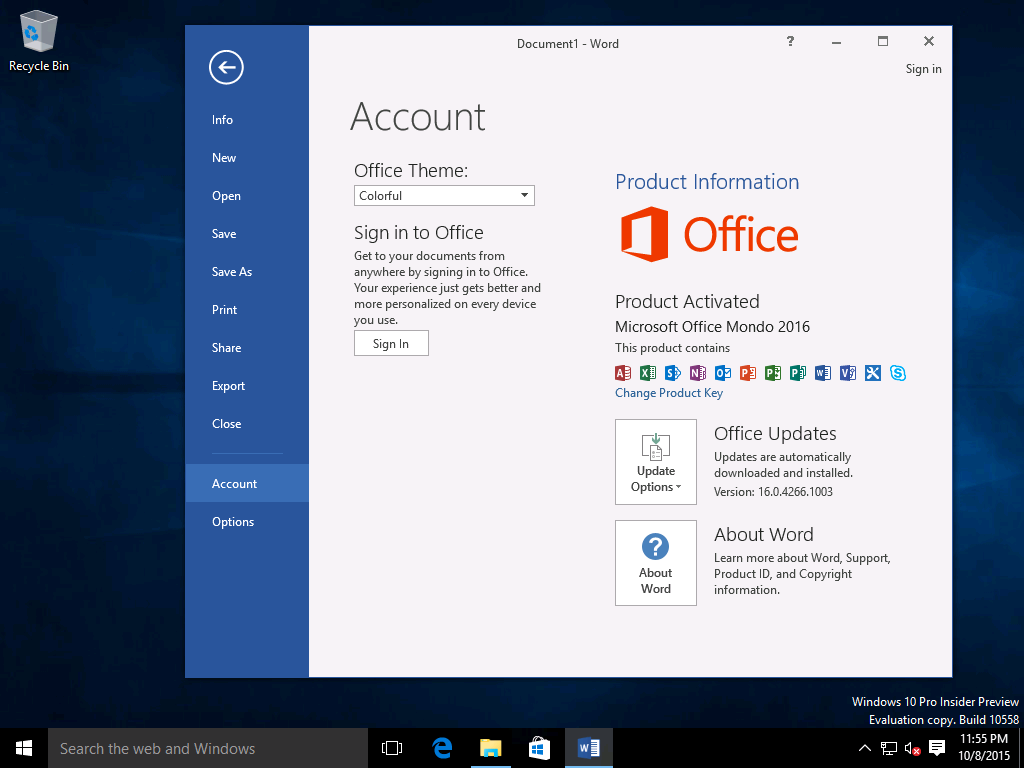
Task: Launch Microsoft Edge from the taskbar
Action: (x=442, y=748)
